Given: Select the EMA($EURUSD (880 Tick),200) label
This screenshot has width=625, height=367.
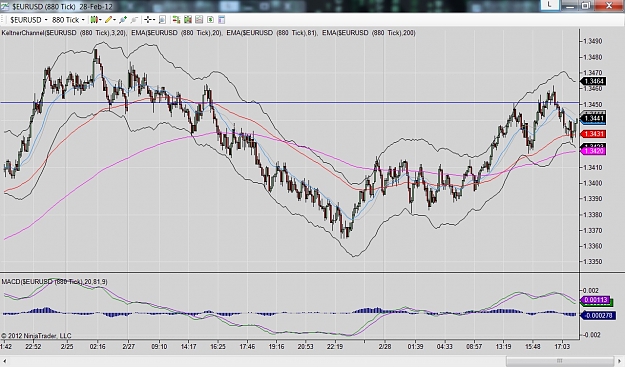Looking at the screenshot, I should [369, 33].
